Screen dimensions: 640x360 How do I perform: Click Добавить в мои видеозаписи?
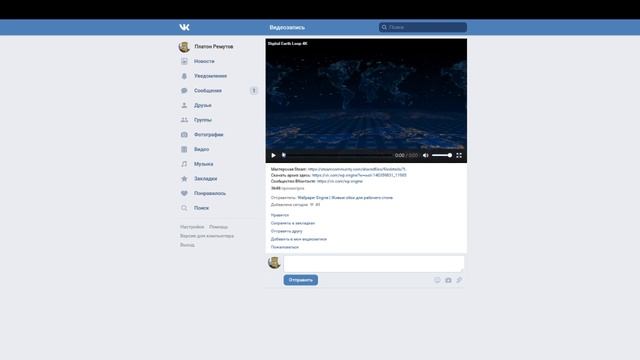pyautogui.click(x=298, y=239)
